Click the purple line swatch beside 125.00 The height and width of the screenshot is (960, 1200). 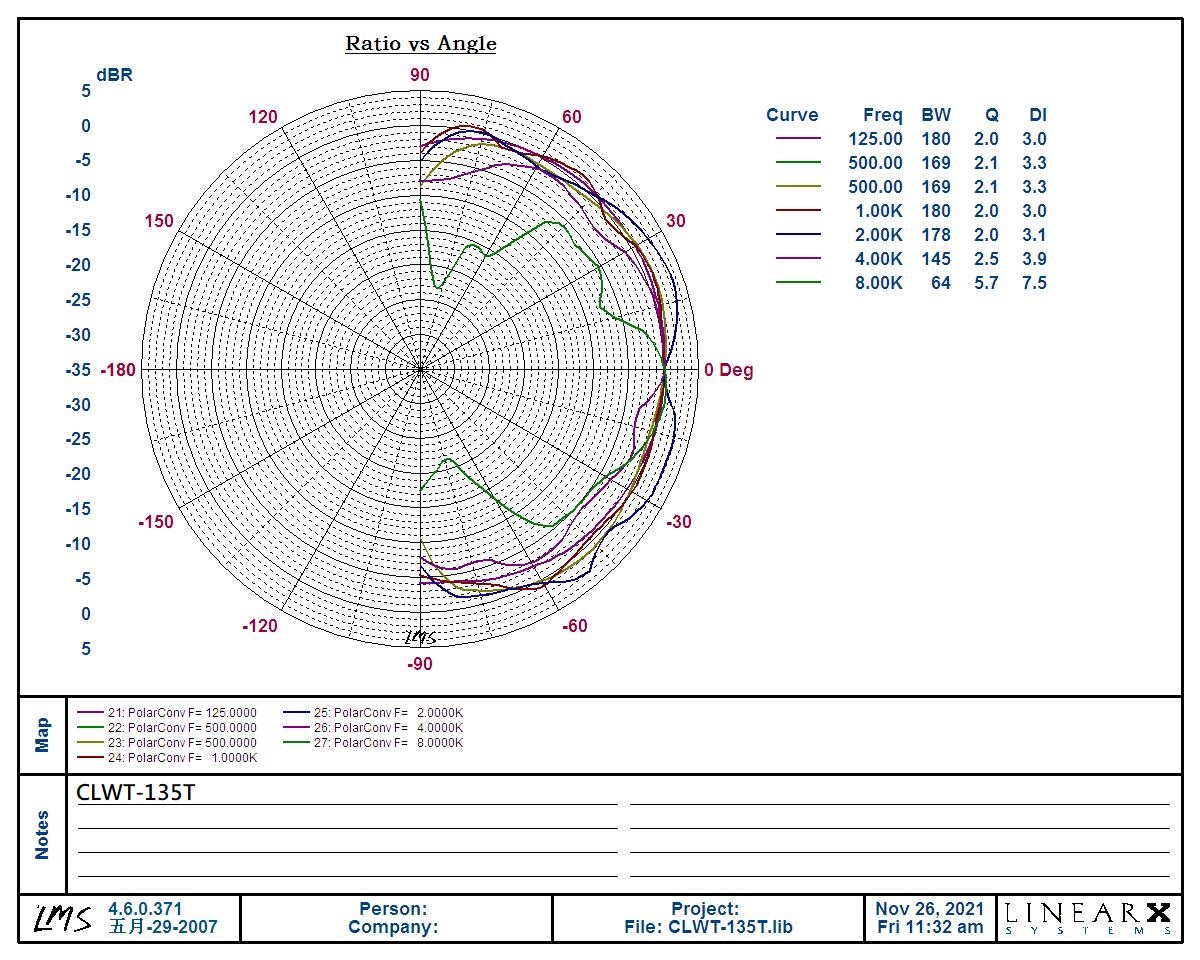pos(797,139)
